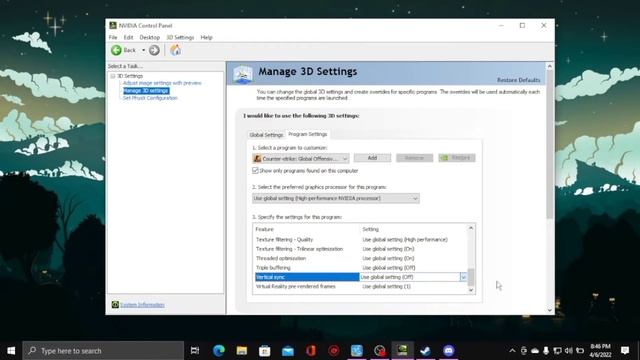Click the Restore Defaults link
Screen dimensions: 640x360
point(518,80)
